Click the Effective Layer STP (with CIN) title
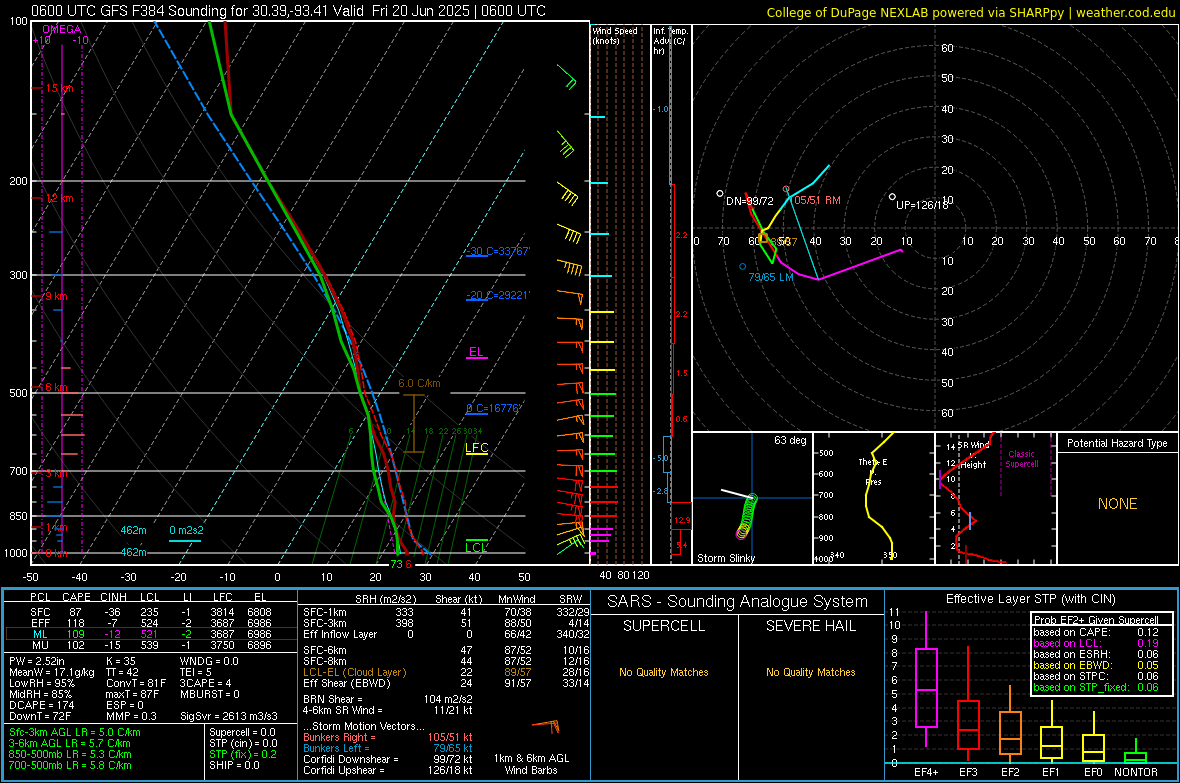Image resolution: width=1180 pixels, height=783 pixels. click(x=1030, y=599)
